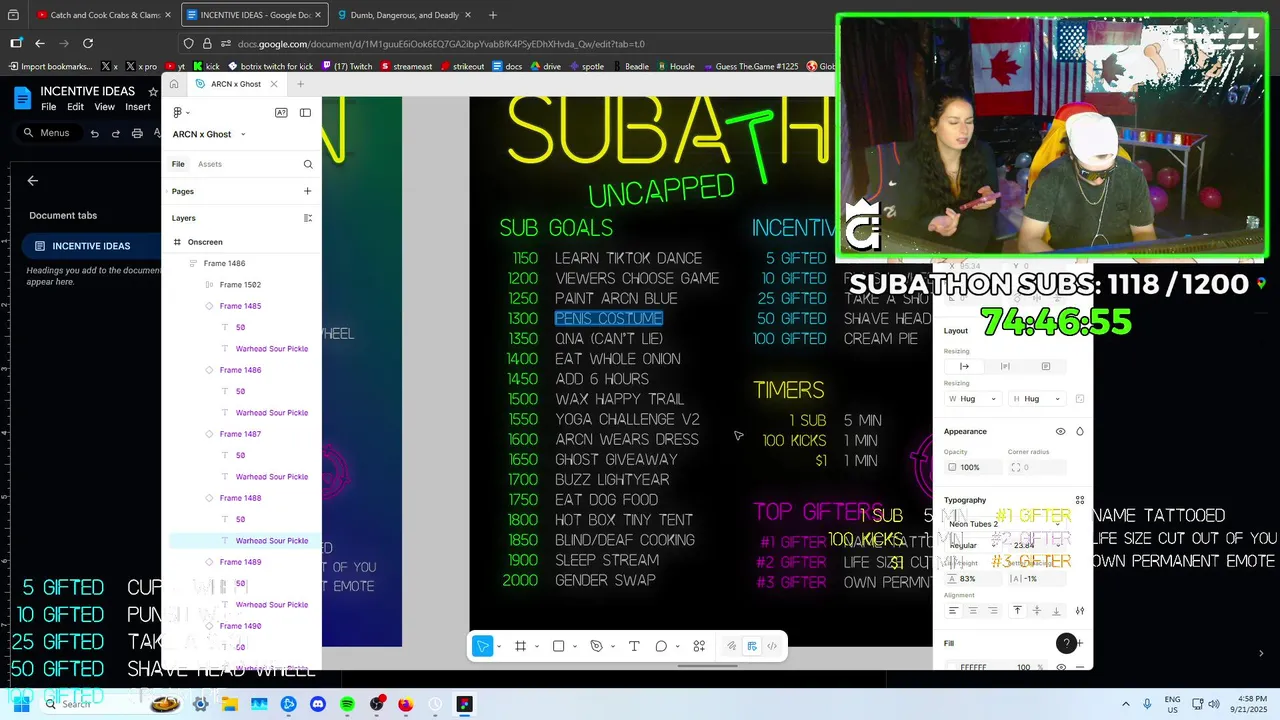This screenshot has height=720, width=1280.
Task: Click the search icon in Figma left panel
Action: tap(307, 164)
